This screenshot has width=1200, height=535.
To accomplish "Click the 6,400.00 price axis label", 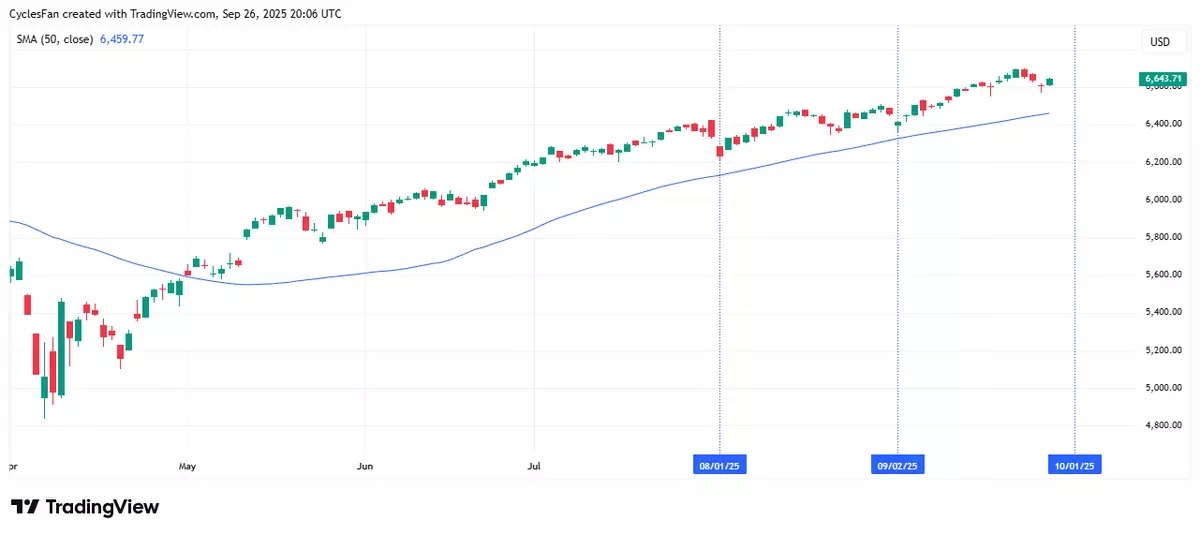I will coord(1162,124).
